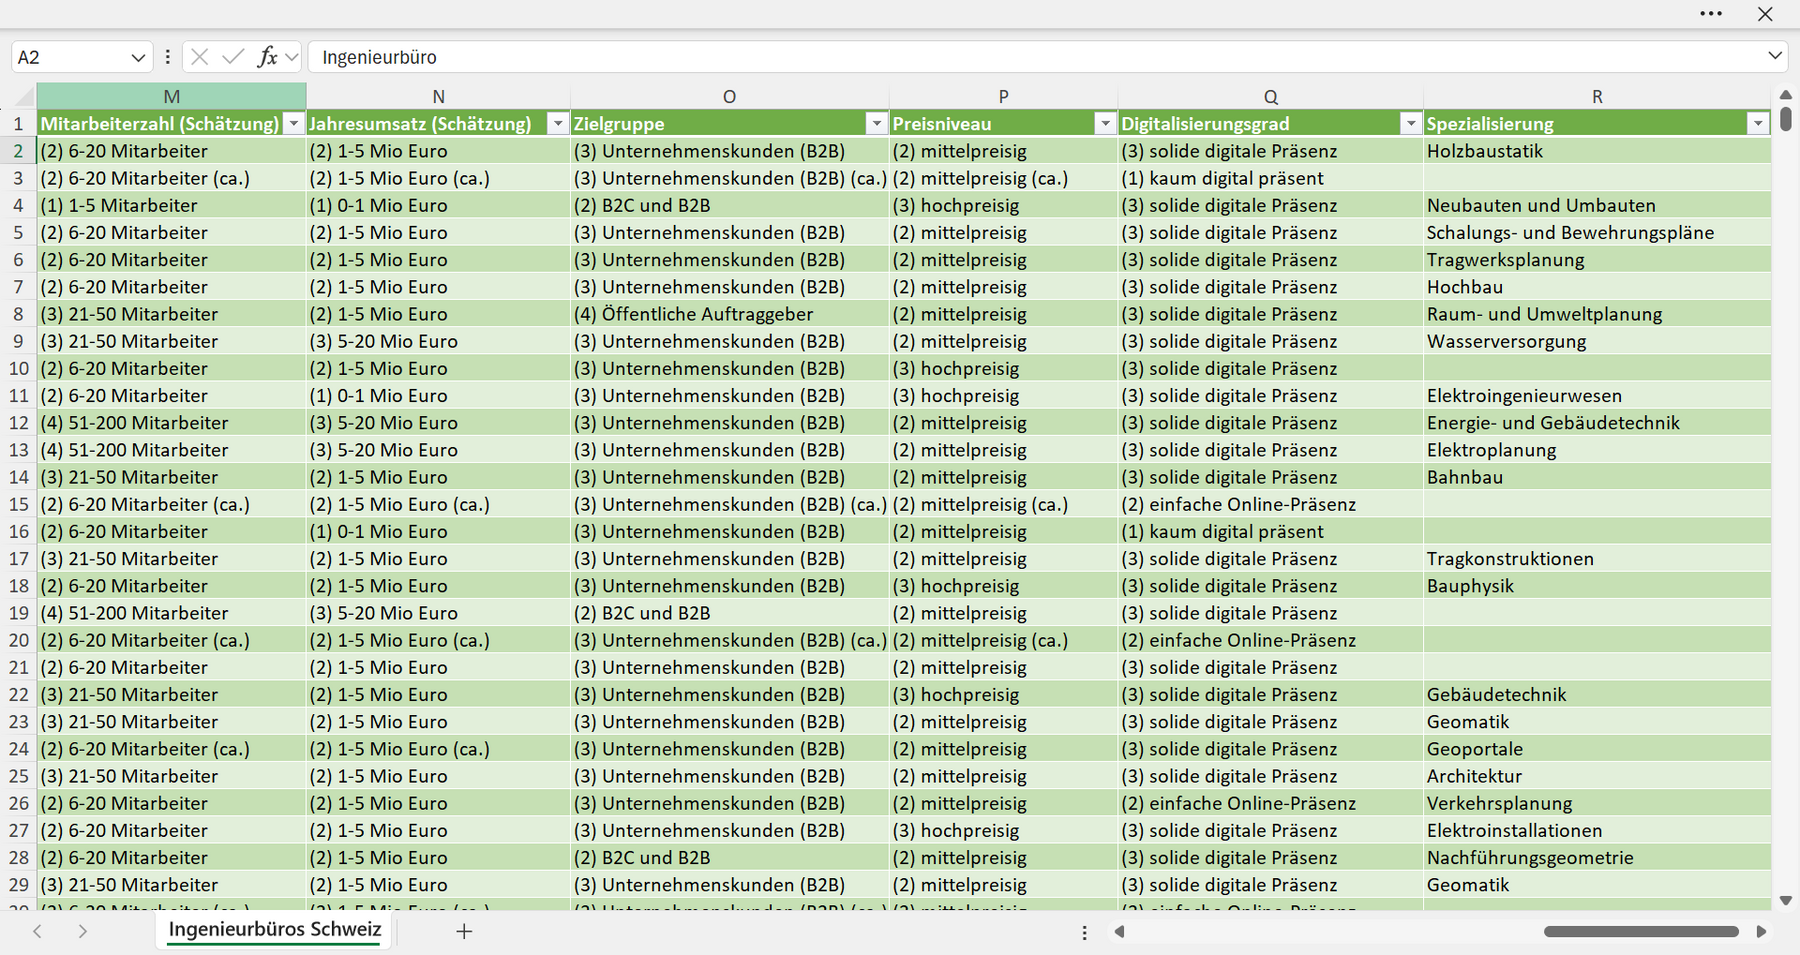
Task: Click horizontal scrollbar right arrow
Action: click(x=1761, y=932)
